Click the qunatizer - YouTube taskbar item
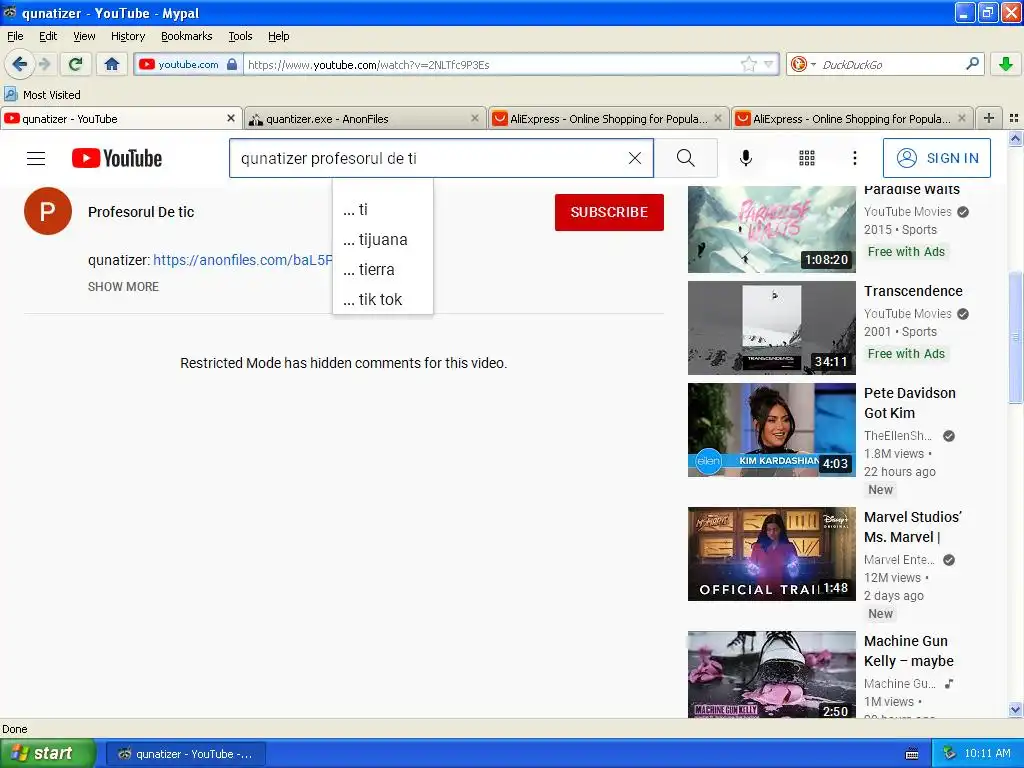 (185, 754)
